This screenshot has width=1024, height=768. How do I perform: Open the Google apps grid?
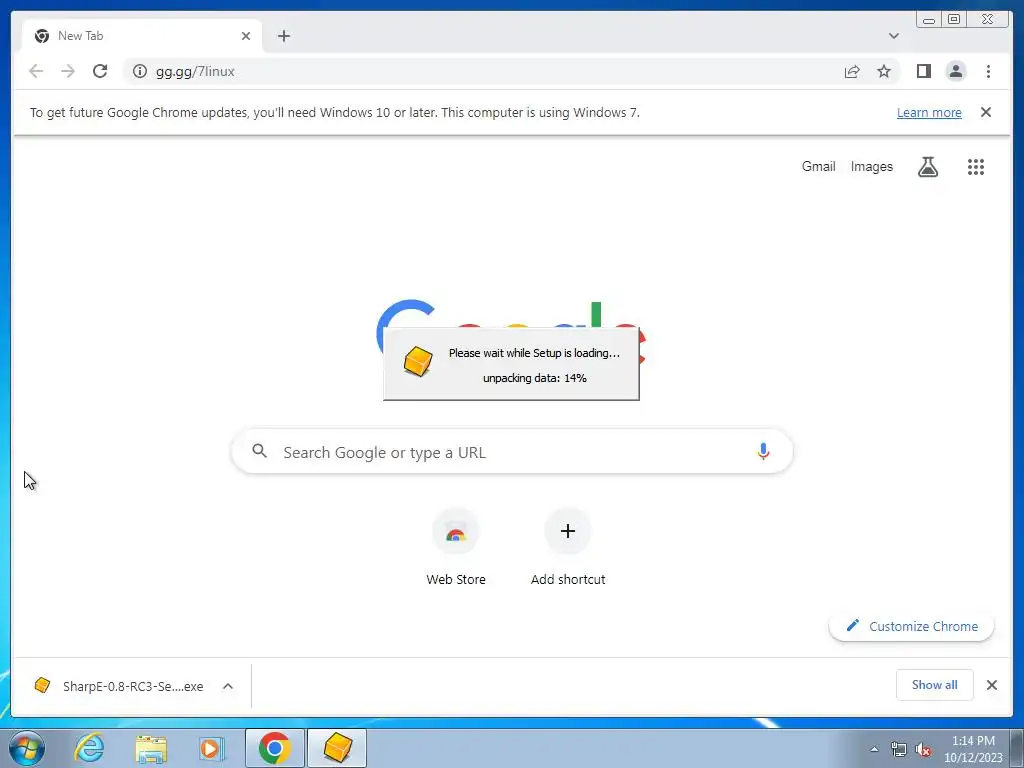point(976,167)
